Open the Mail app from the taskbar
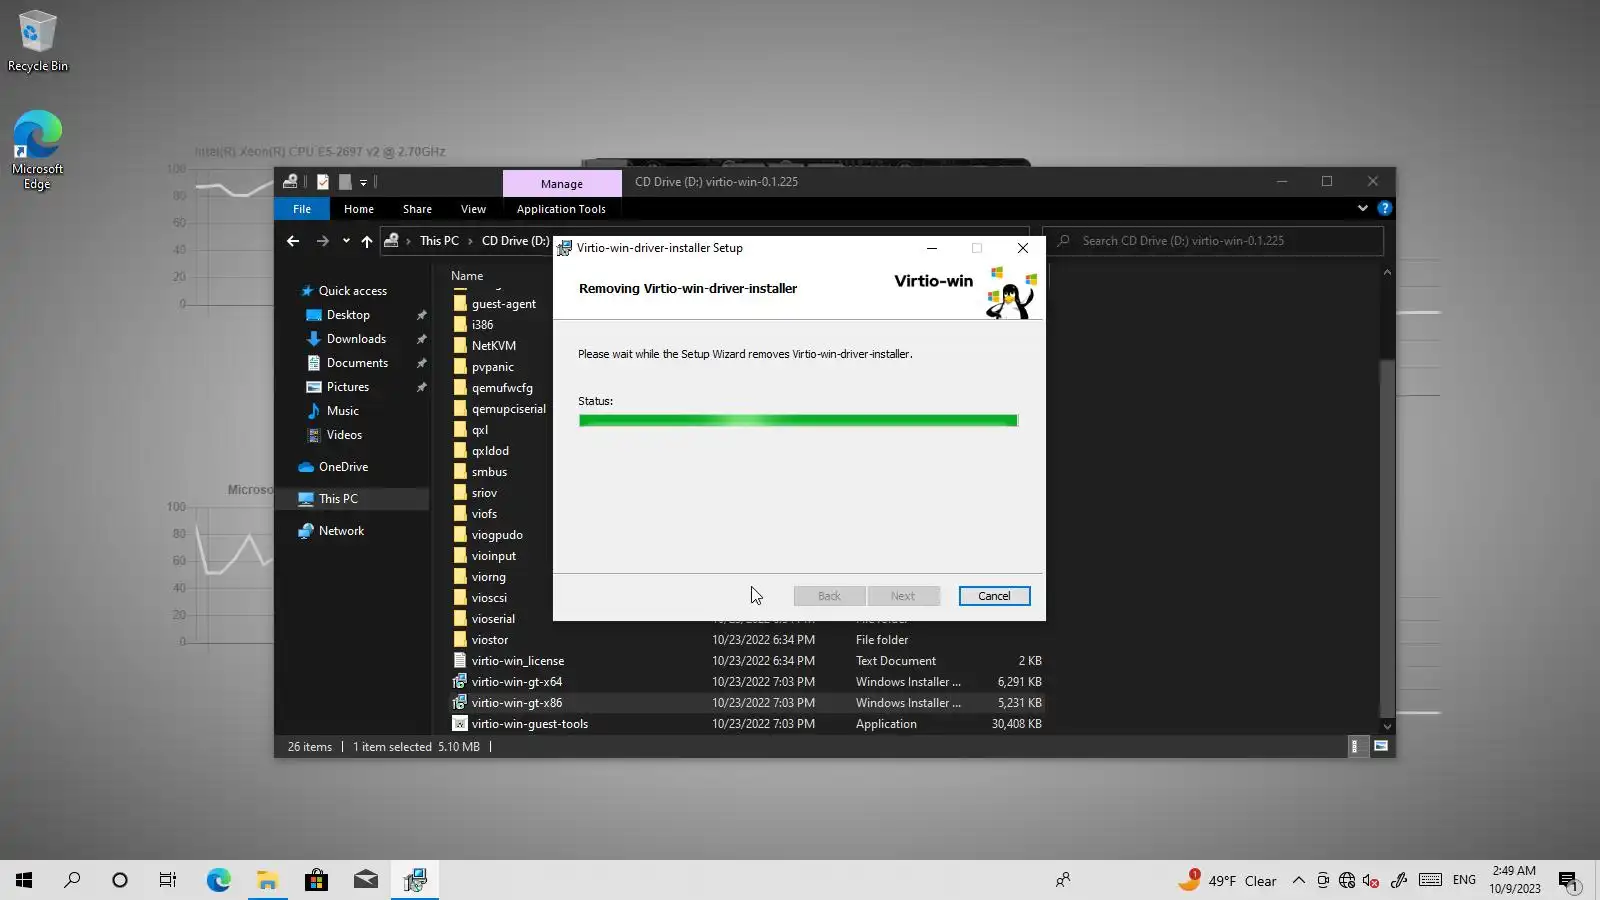The width and height of the screenshot is (1600, 900). pos(365,880)
